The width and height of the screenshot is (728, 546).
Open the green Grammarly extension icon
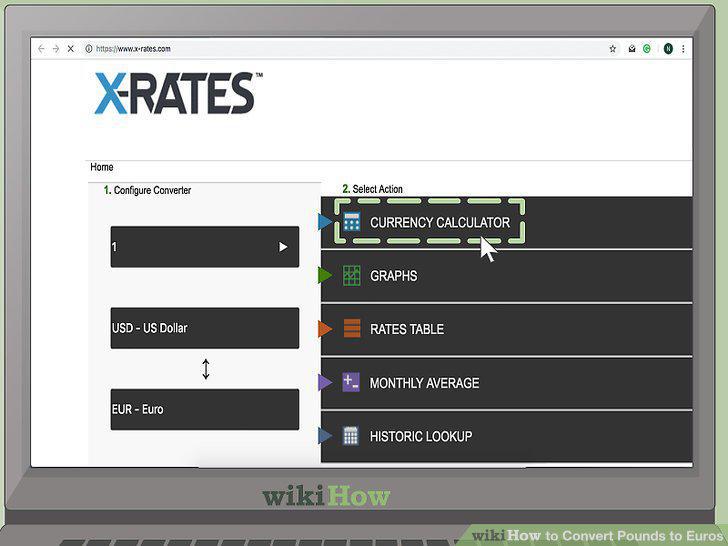point(647,49)
